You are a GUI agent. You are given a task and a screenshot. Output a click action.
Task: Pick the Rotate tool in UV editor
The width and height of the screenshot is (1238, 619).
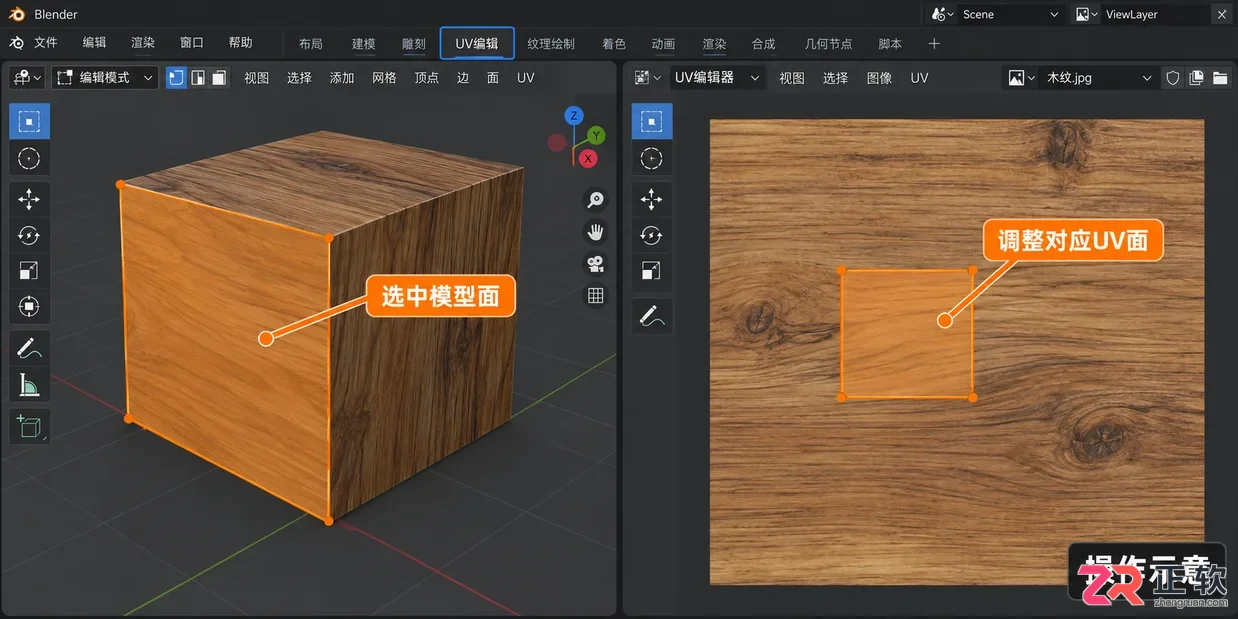[652, 235]
